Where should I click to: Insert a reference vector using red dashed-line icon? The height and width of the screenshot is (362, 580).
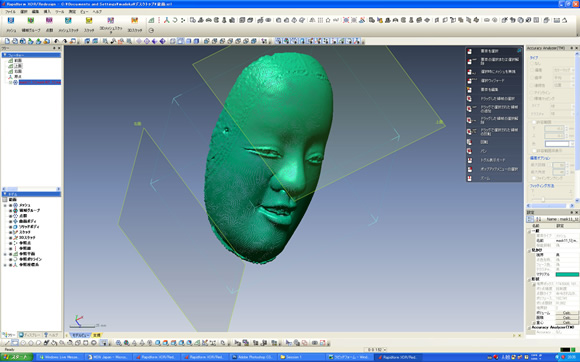(159, 20)
